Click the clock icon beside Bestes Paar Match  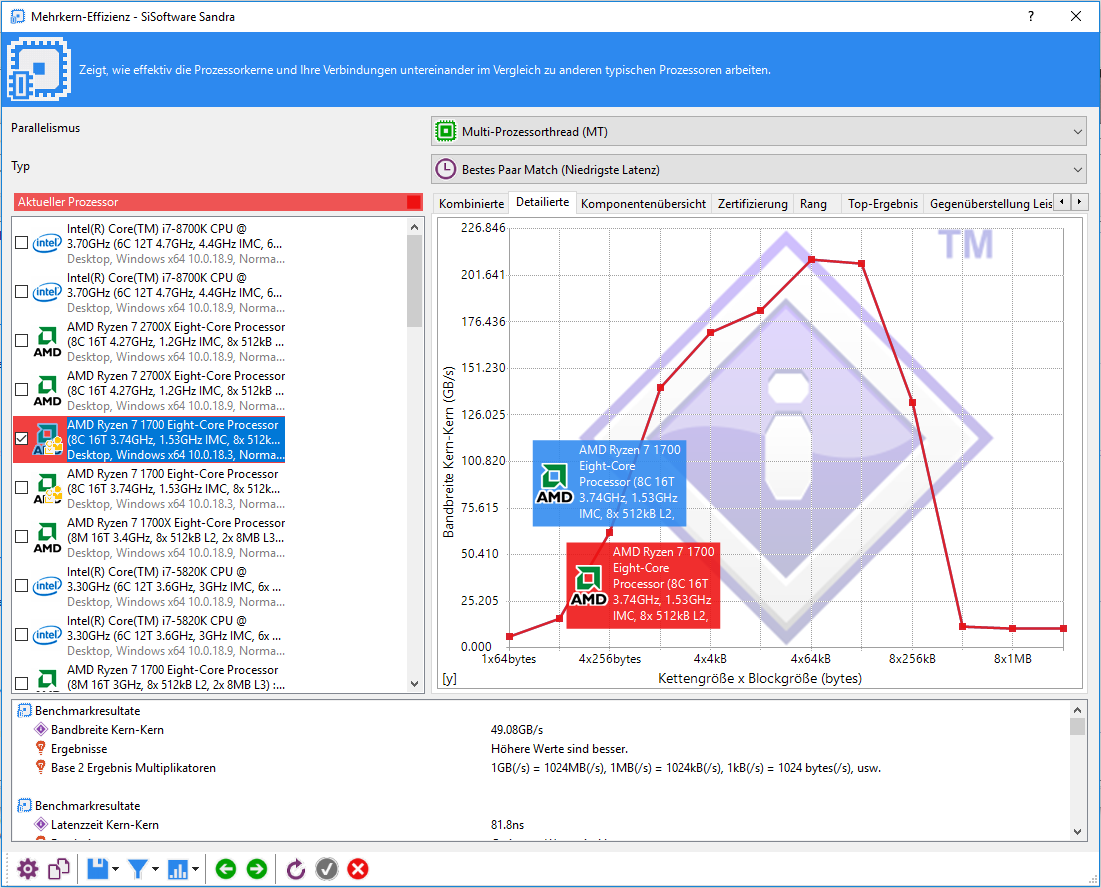(446, 169)
